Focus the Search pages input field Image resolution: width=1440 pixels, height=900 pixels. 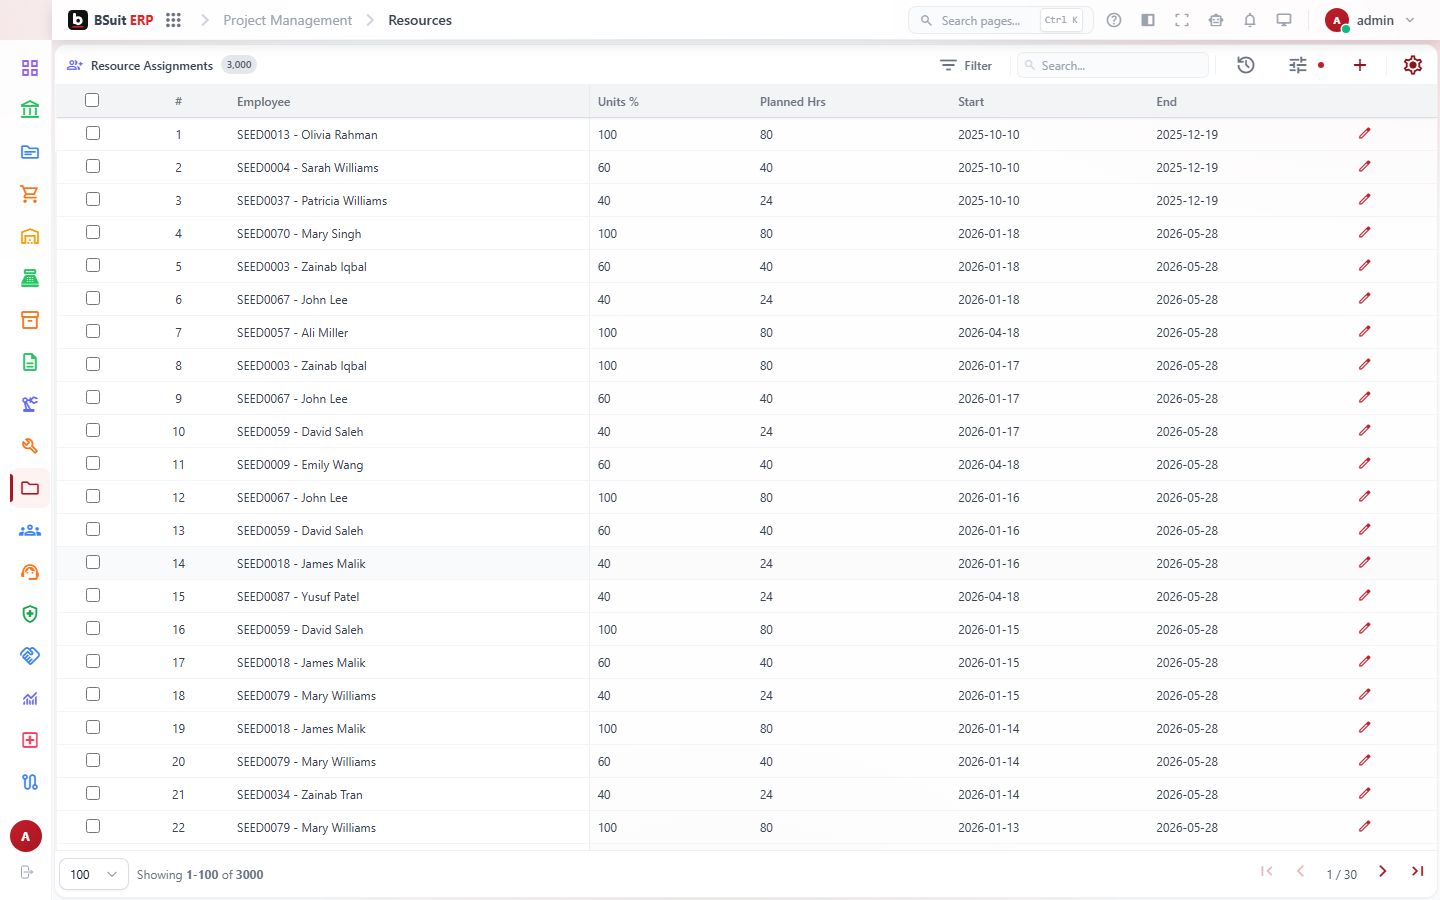tap(1000, 20)
